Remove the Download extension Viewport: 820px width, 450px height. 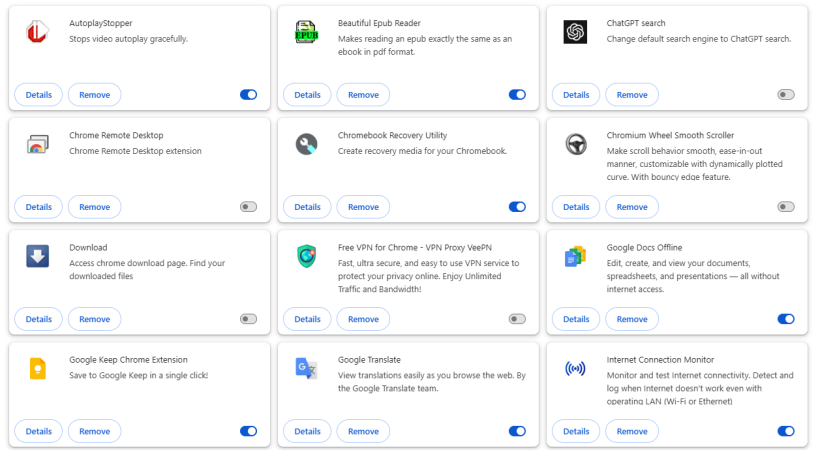pos(95,319)
